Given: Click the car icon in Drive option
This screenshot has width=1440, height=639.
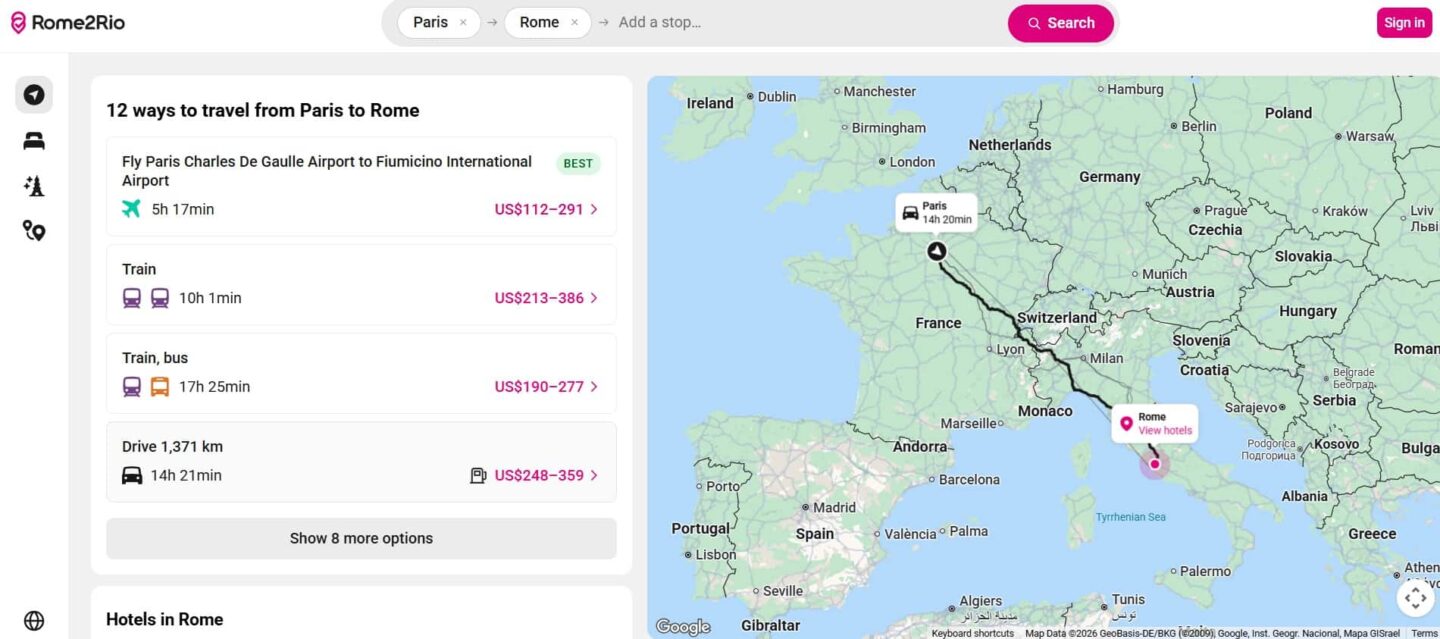Looking at the screenshot, I should (132, 475).
